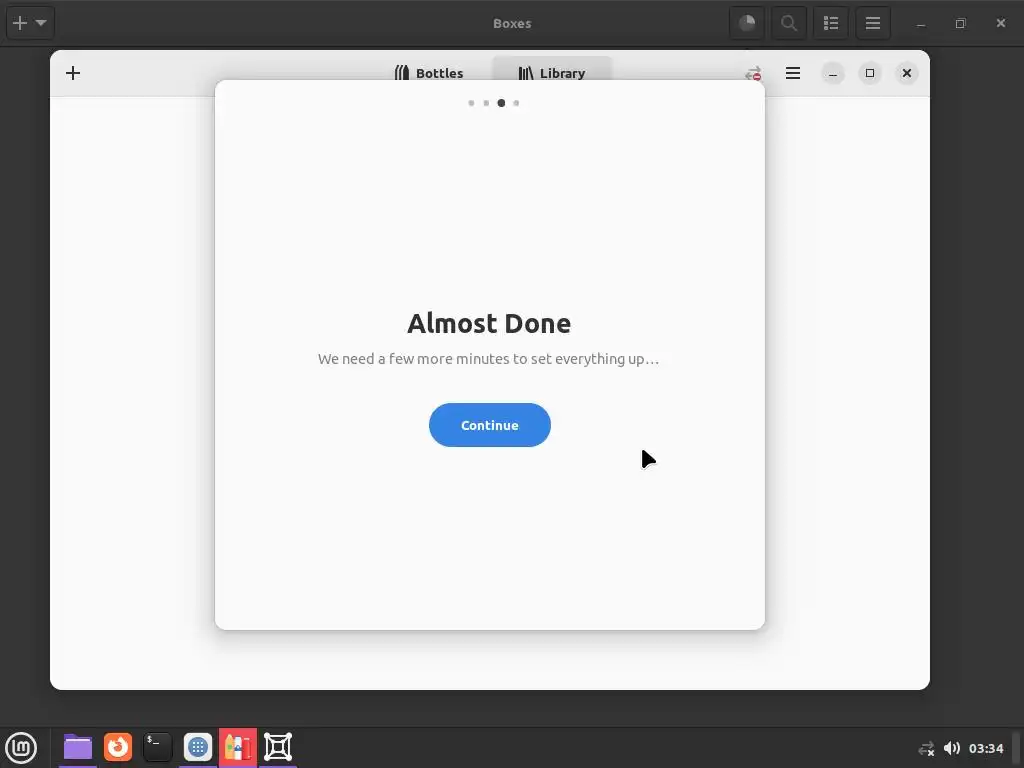Open the Boxes main hamburger menu
The height and width of the screenshot is (768, 1024).
pyautogui.click(x=872, y=24)
